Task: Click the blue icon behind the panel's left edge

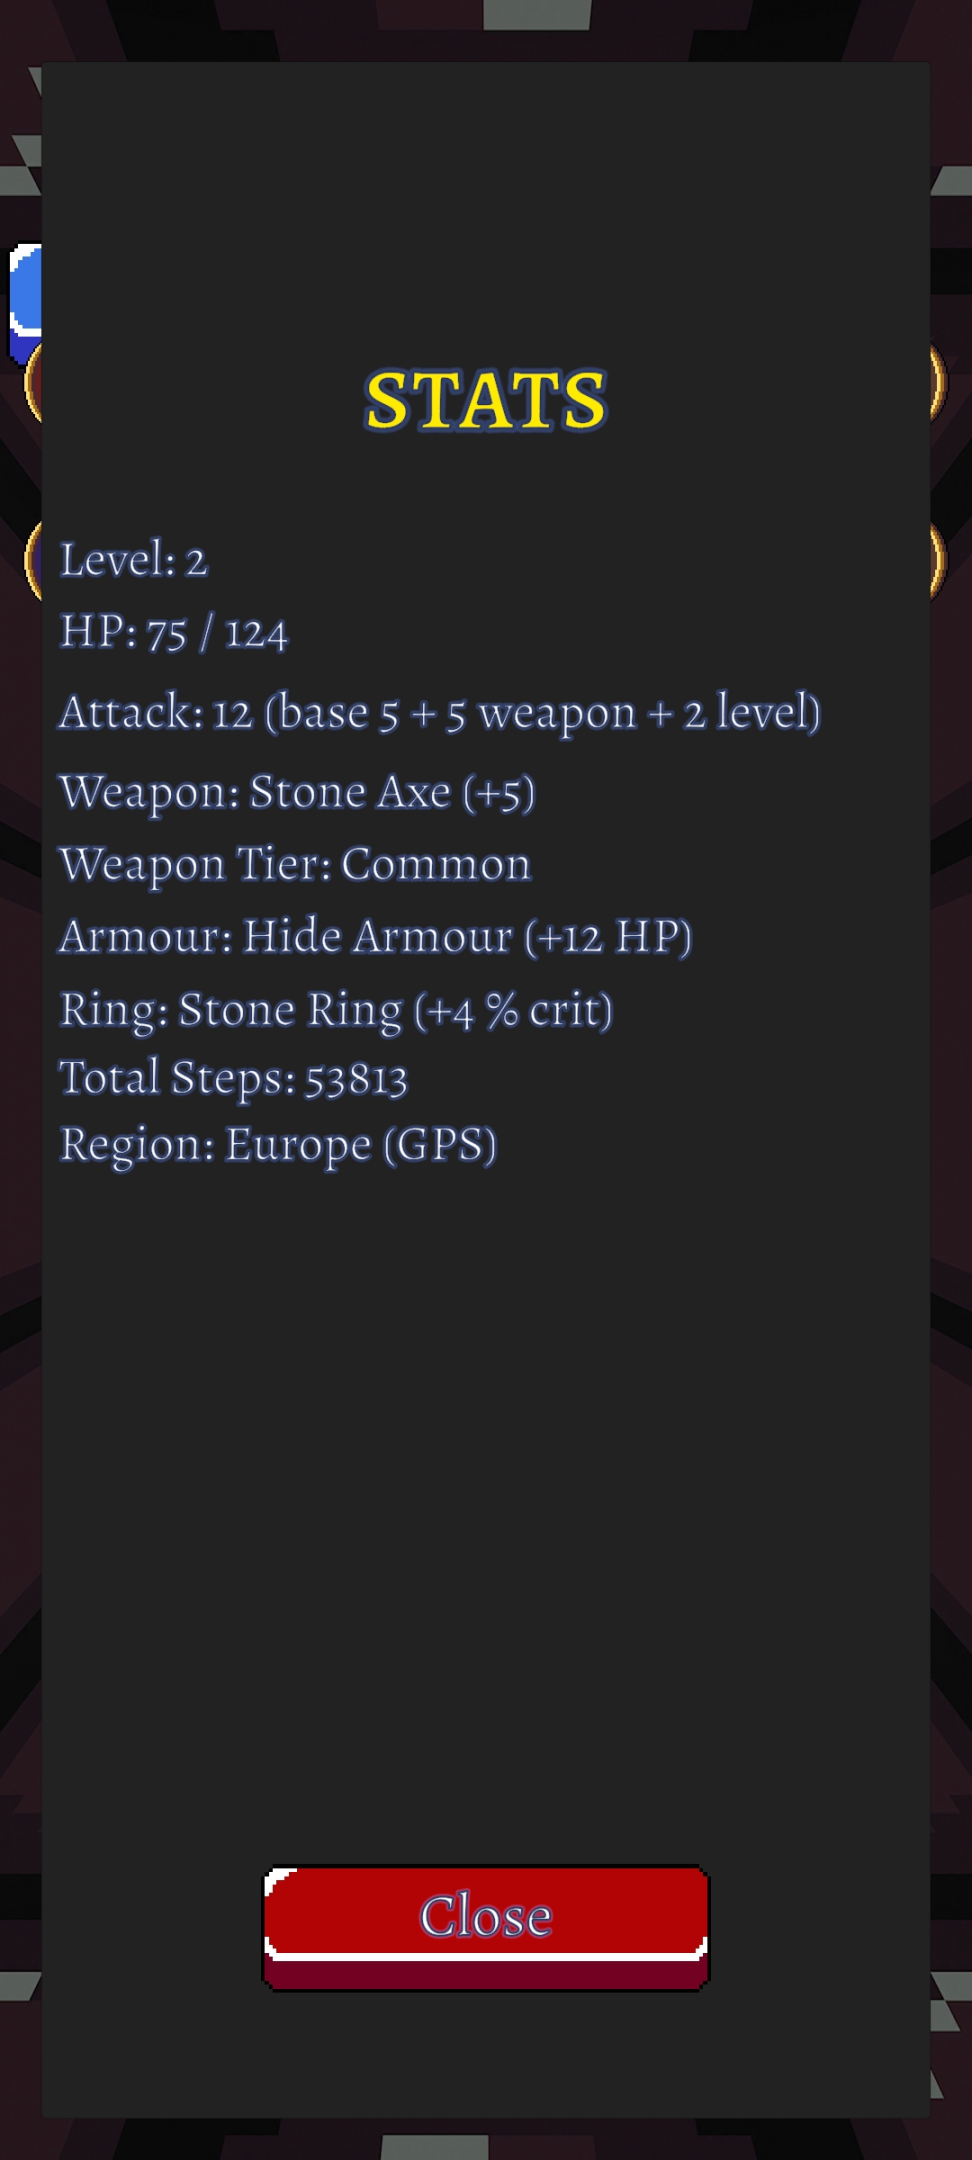Action: point(25,295)
